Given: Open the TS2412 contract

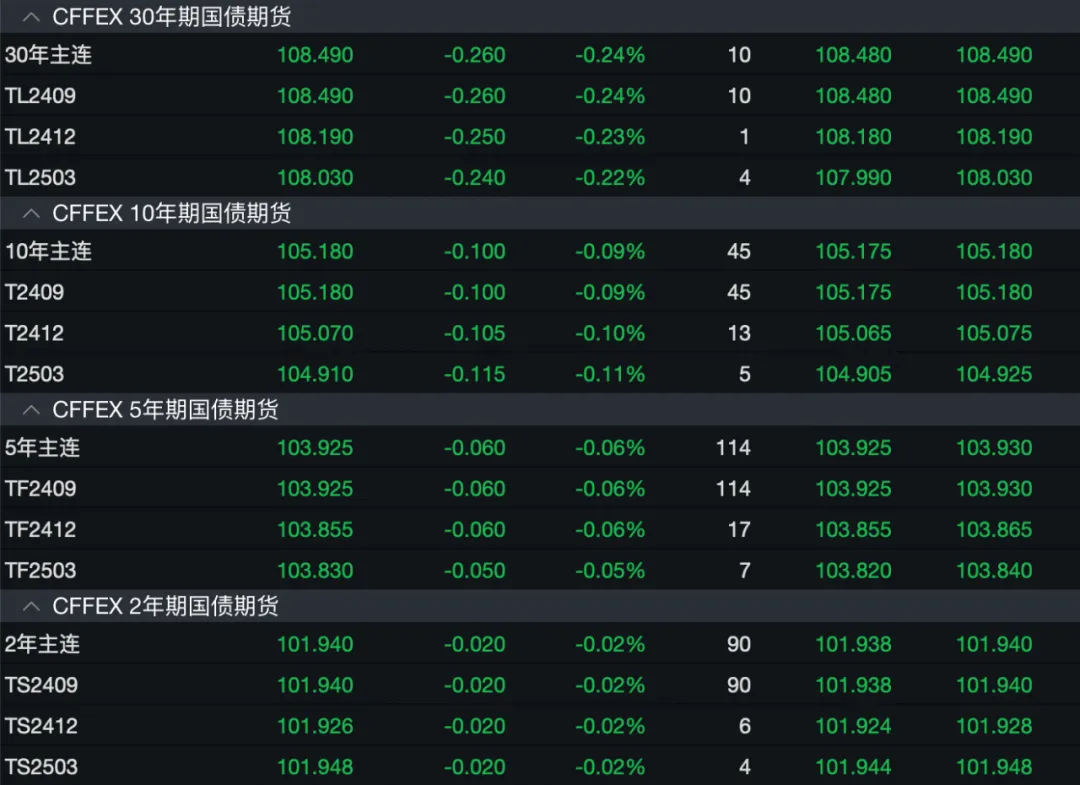Looking at the screenshot, I should (40, 726).
